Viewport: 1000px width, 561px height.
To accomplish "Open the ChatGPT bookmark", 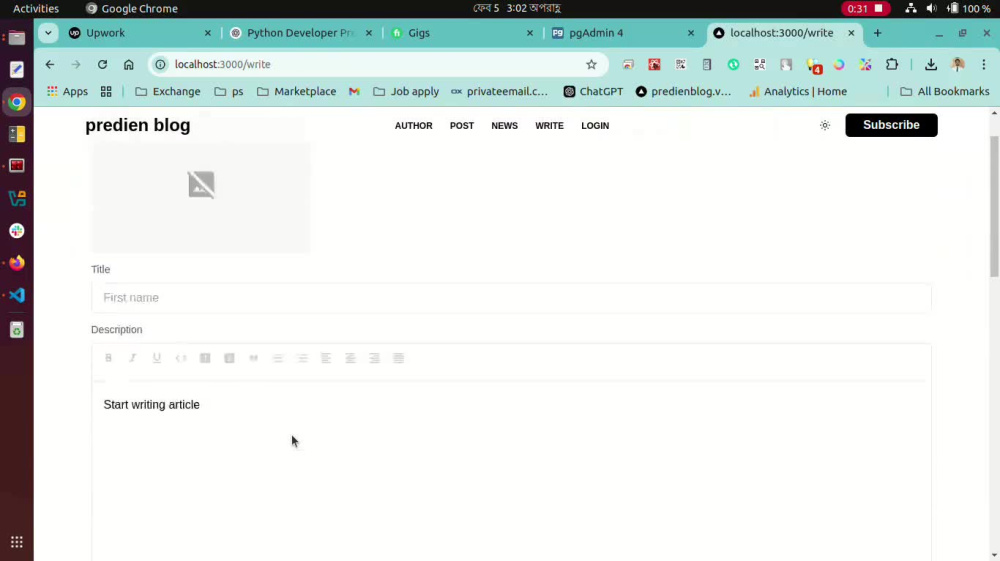I will click(x=593, y=92).
